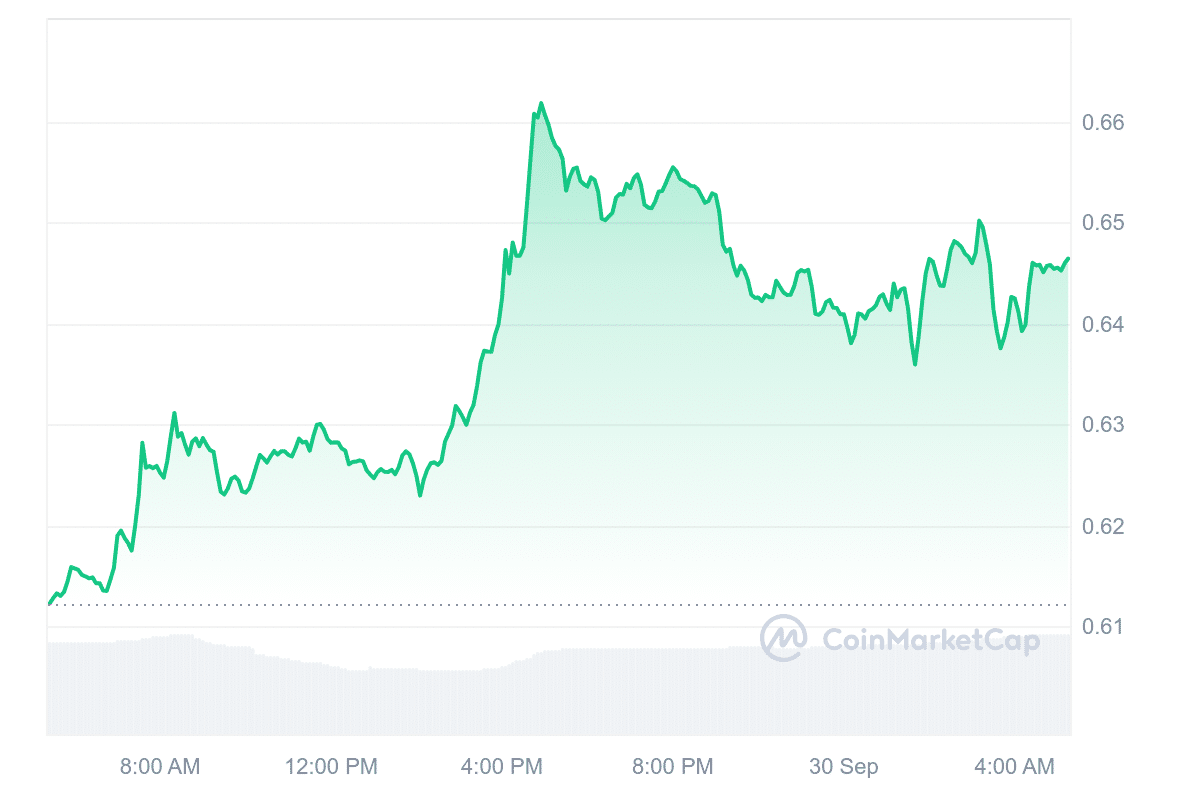Click the 0.61 price axis label

(x=1104, y=627)
